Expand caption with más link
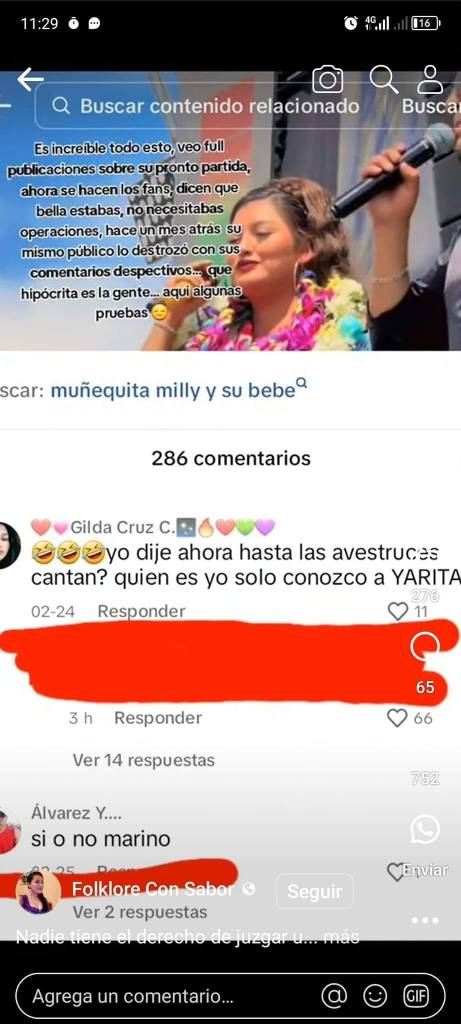Image resolution: width=461 pixels, height=1024 pixels. tap(344, 938)
